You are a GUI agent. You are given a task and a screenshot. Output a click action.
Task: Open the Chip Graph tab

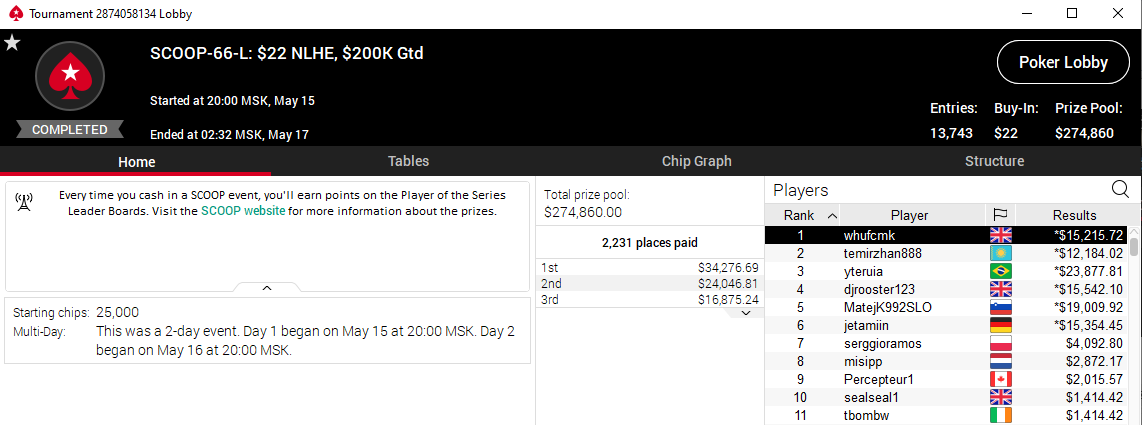(696, 161)
